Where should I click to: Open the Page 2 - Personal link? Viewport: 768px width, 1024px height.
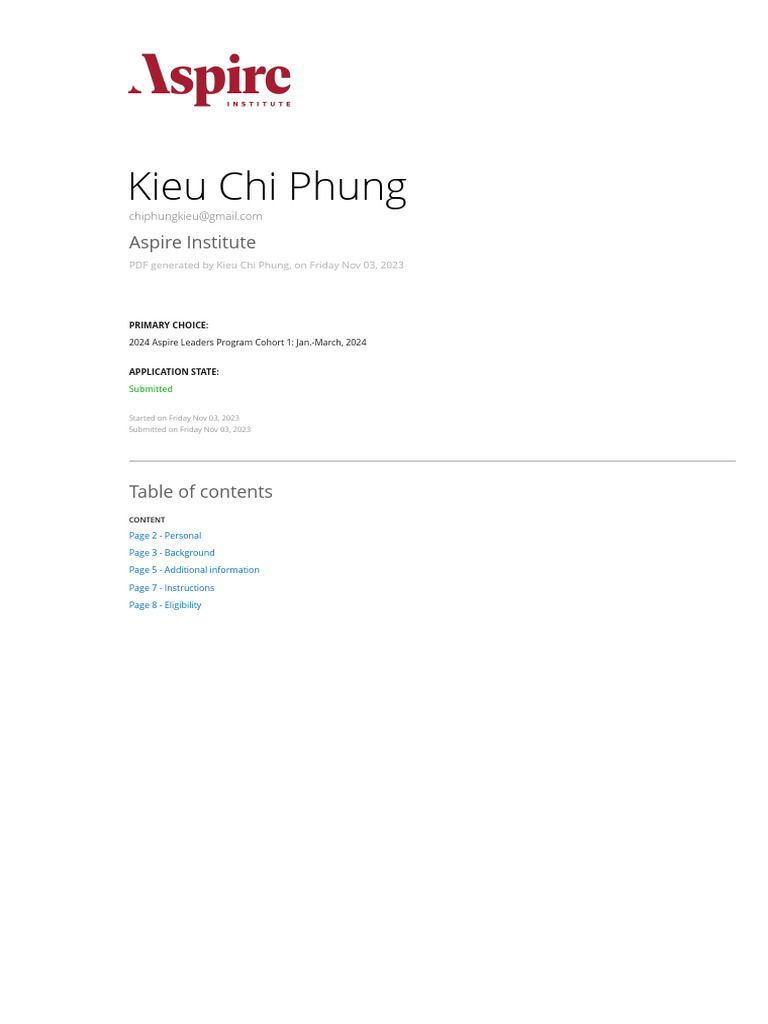[165, 536]
